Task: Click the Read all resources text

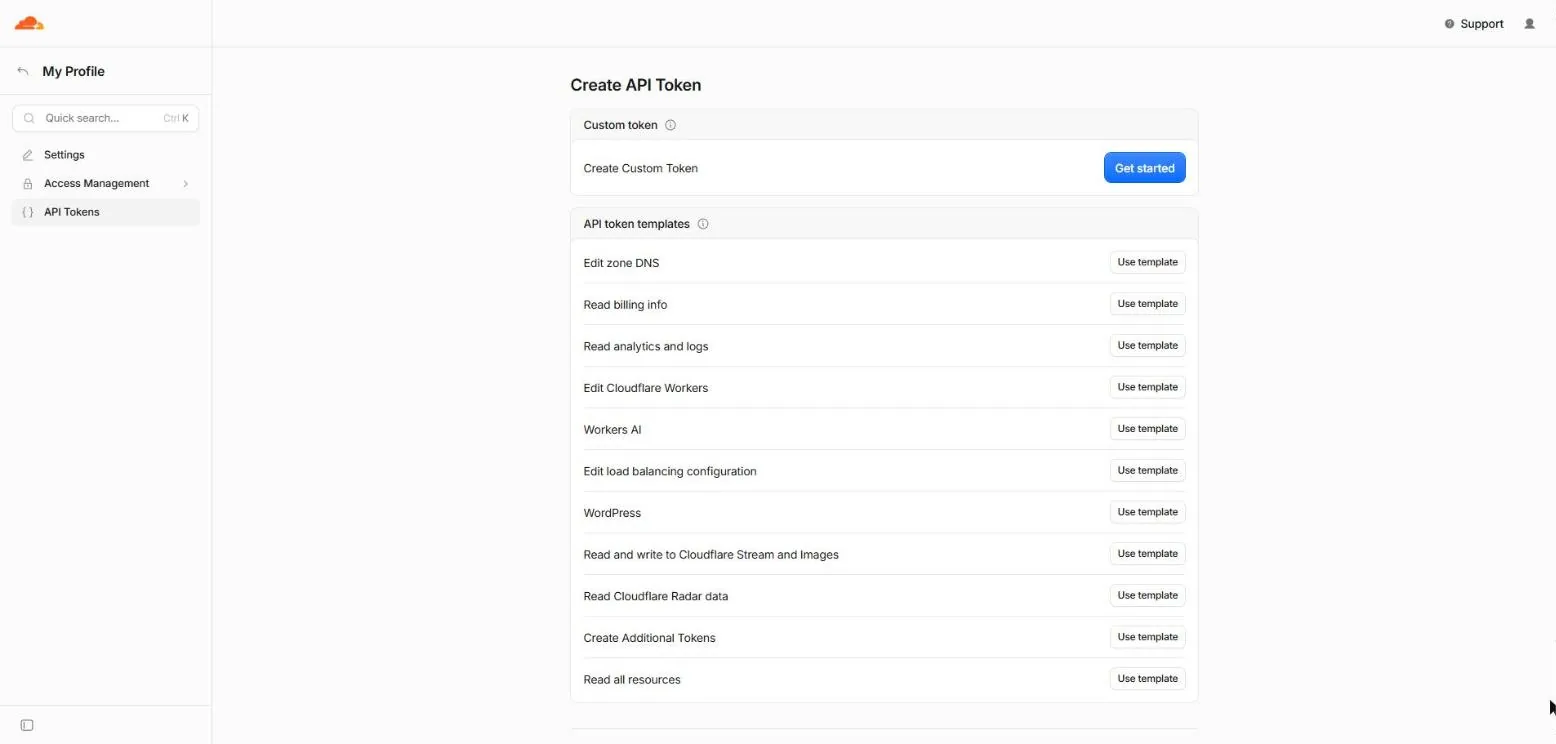Action: [632, 680]
